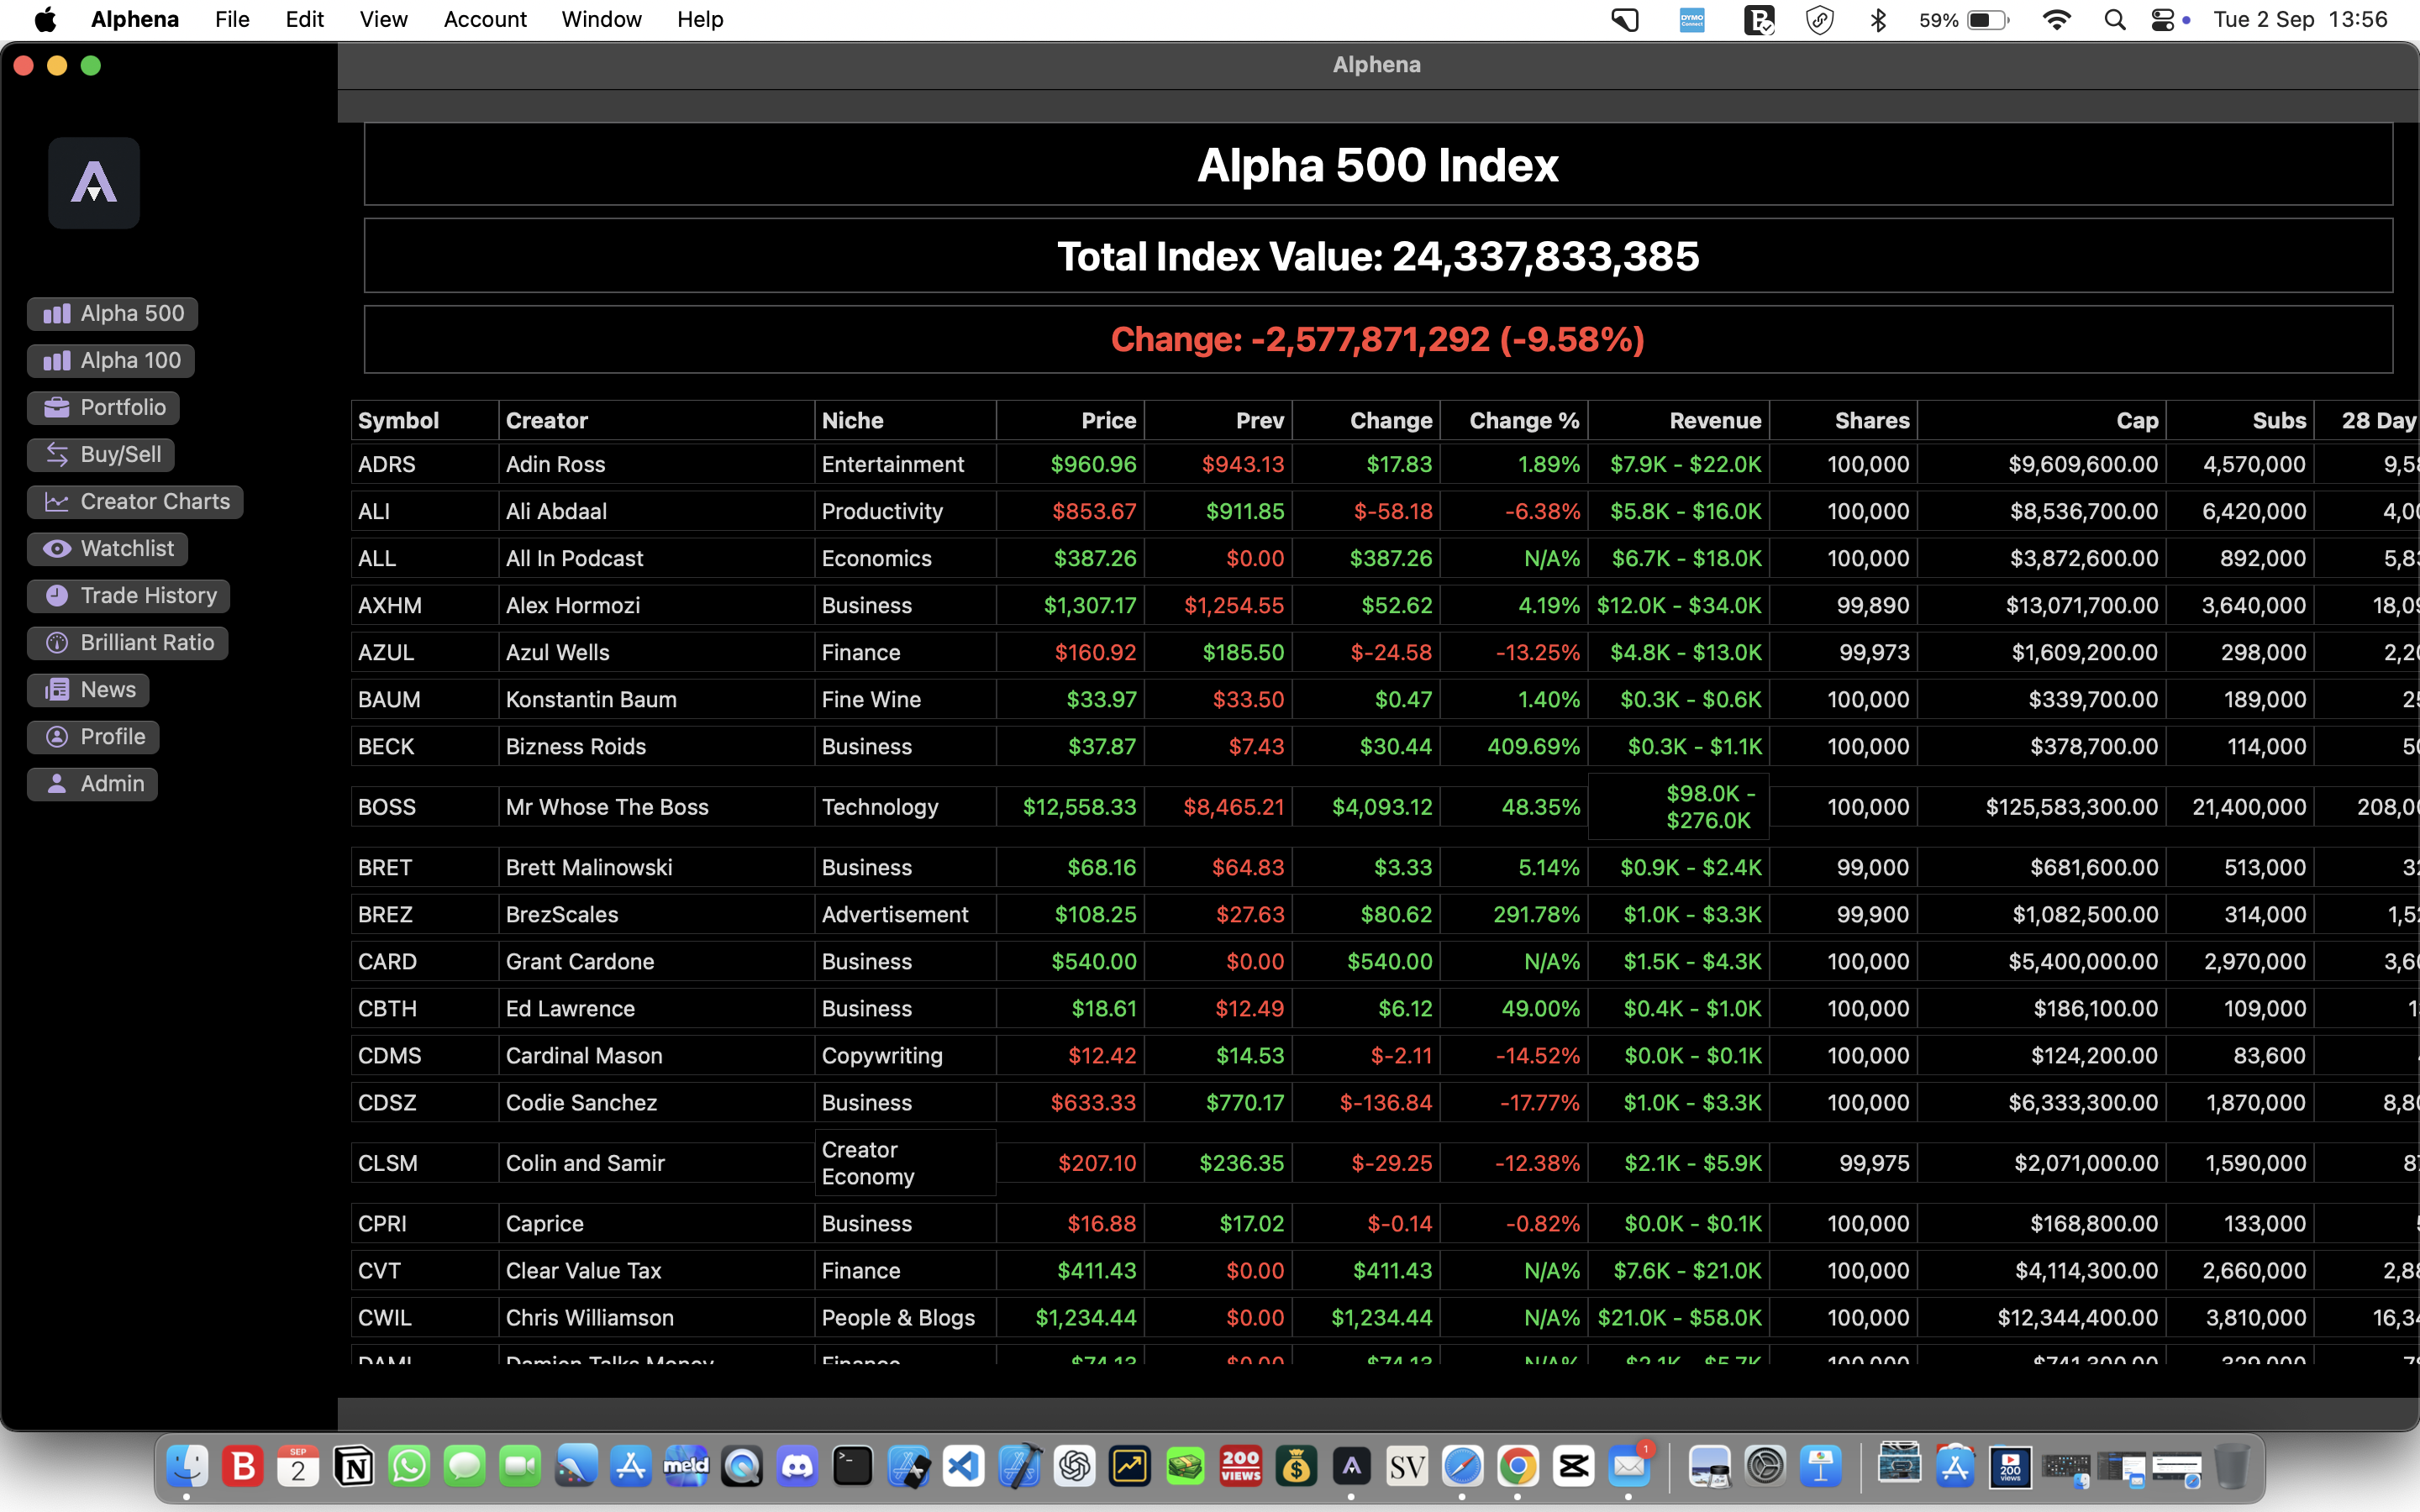This screenshot has width=2420, height=1512.
Task: Open the File menu
Action: (232, 20)
